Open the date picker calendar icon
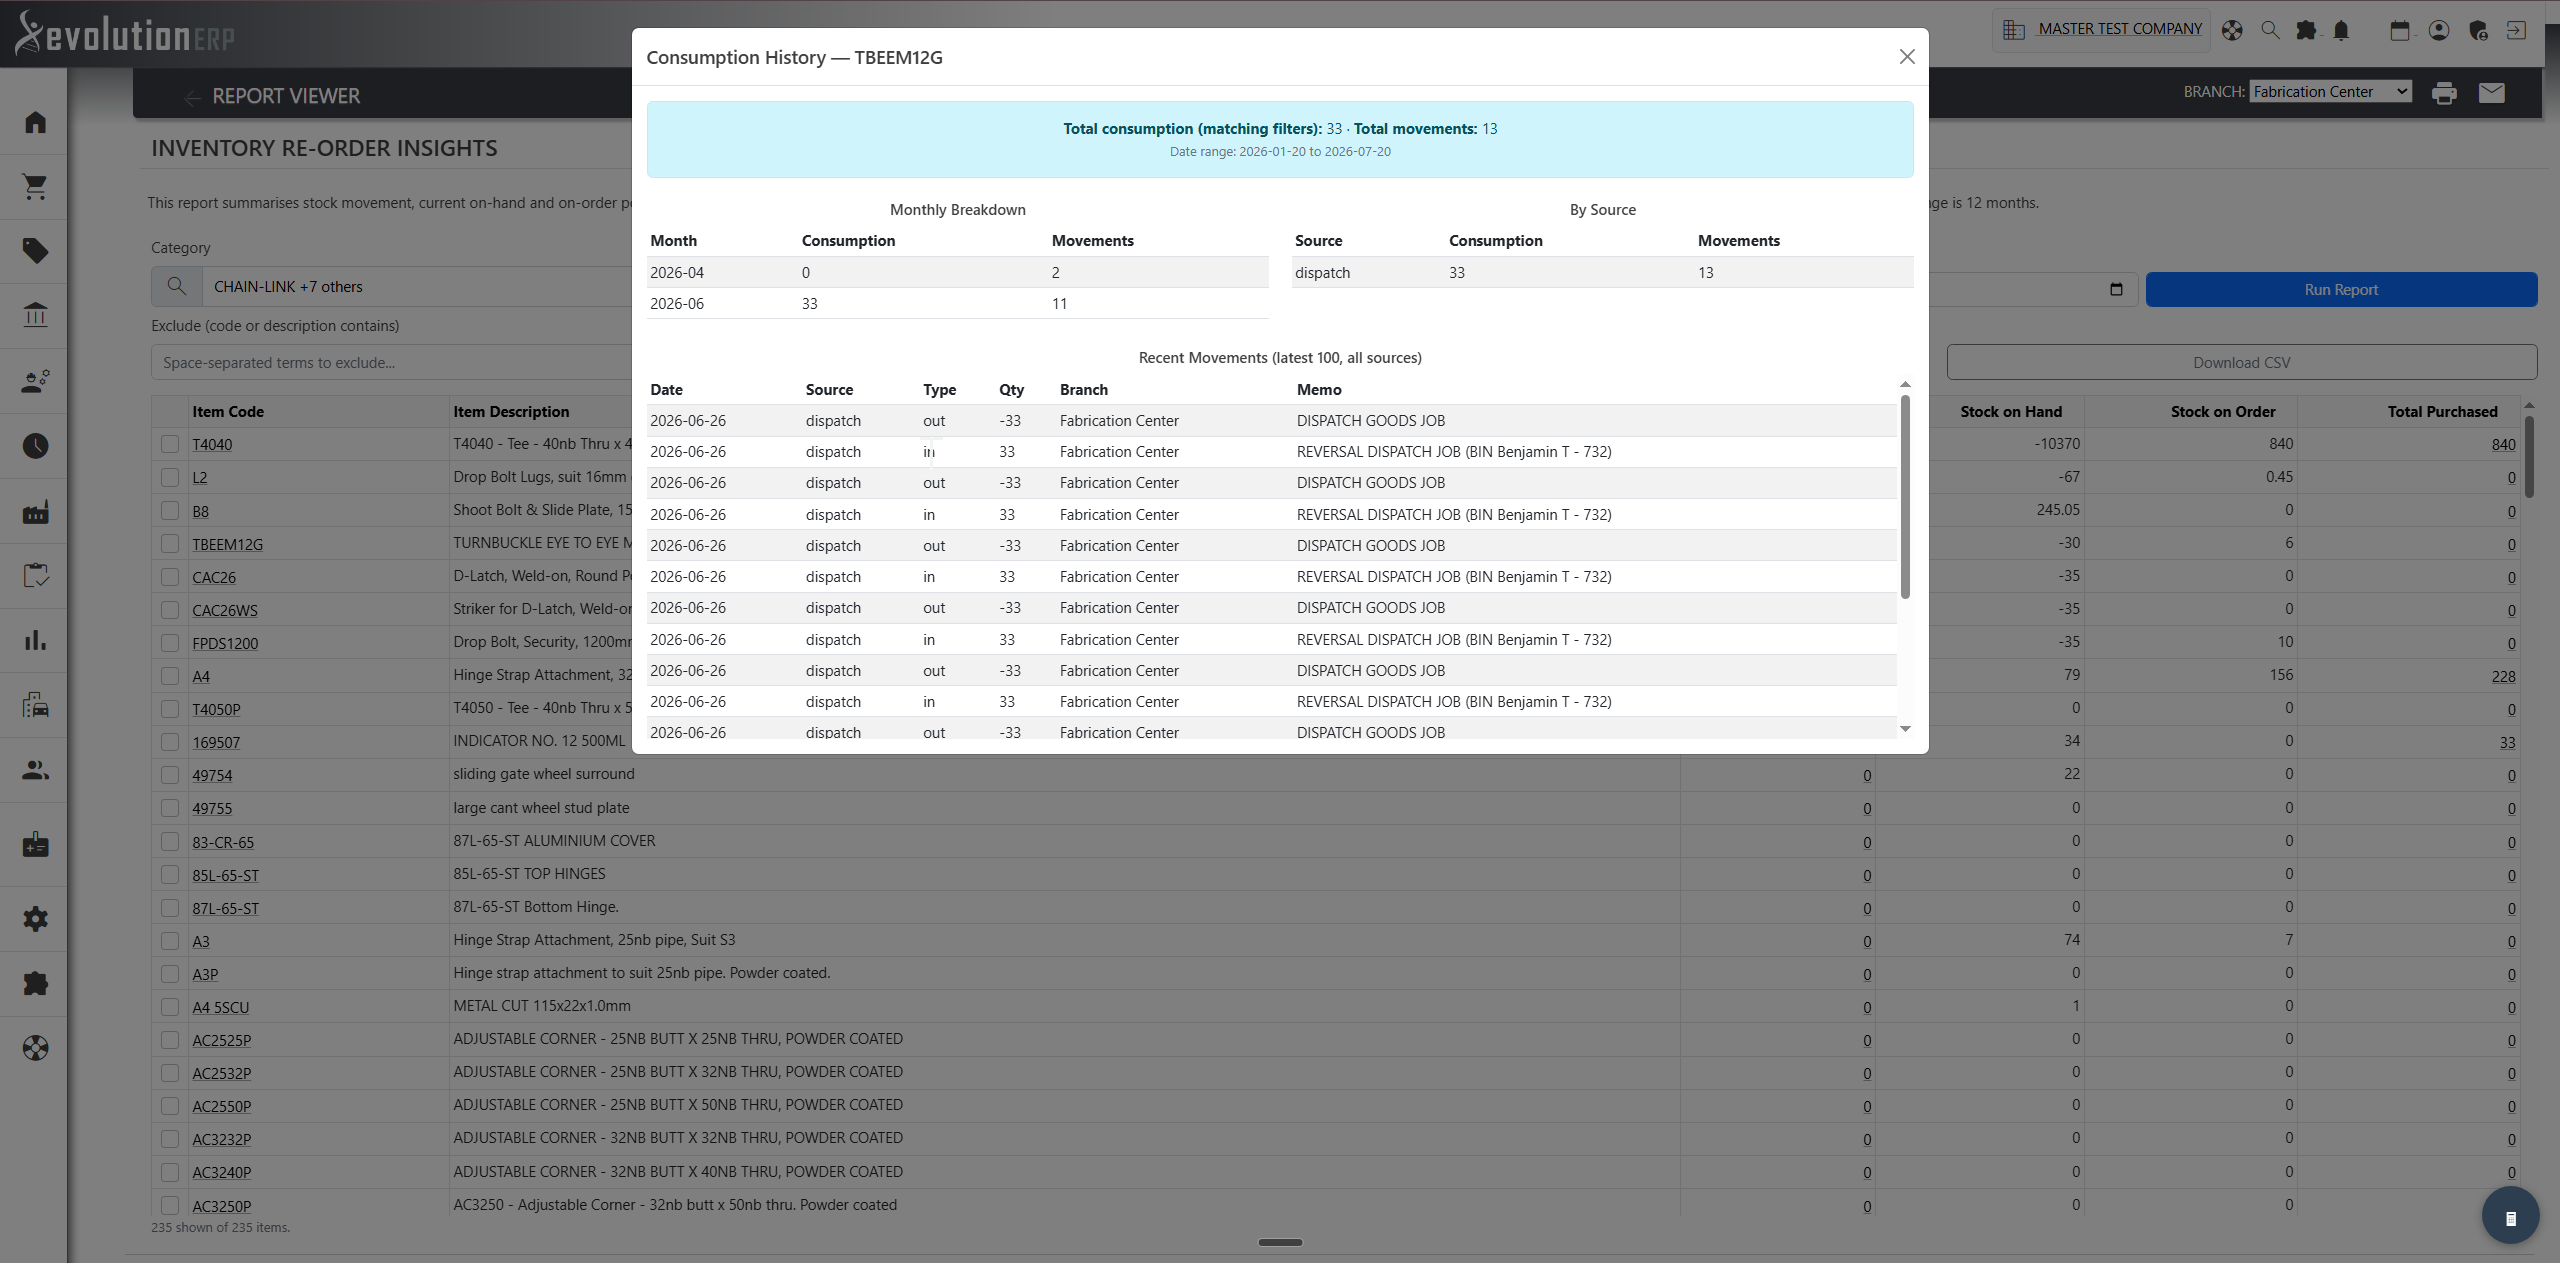2560x1263 pixels. [x=2116, y=290]
